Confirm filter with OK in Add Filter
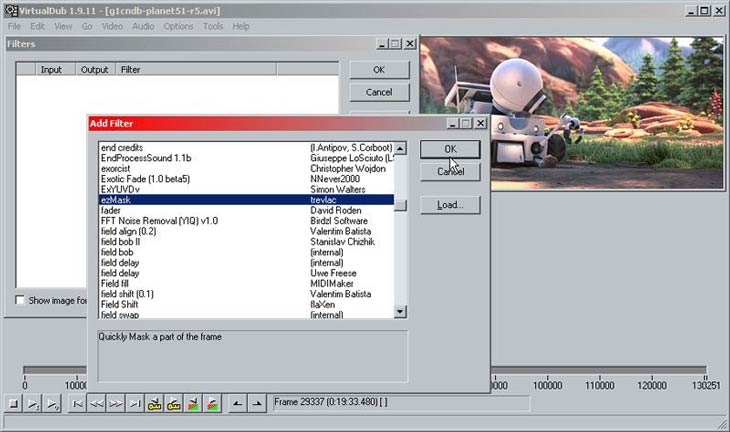This screenshot has width=730, height=432. pyautogui.click(x=450, y=149)
